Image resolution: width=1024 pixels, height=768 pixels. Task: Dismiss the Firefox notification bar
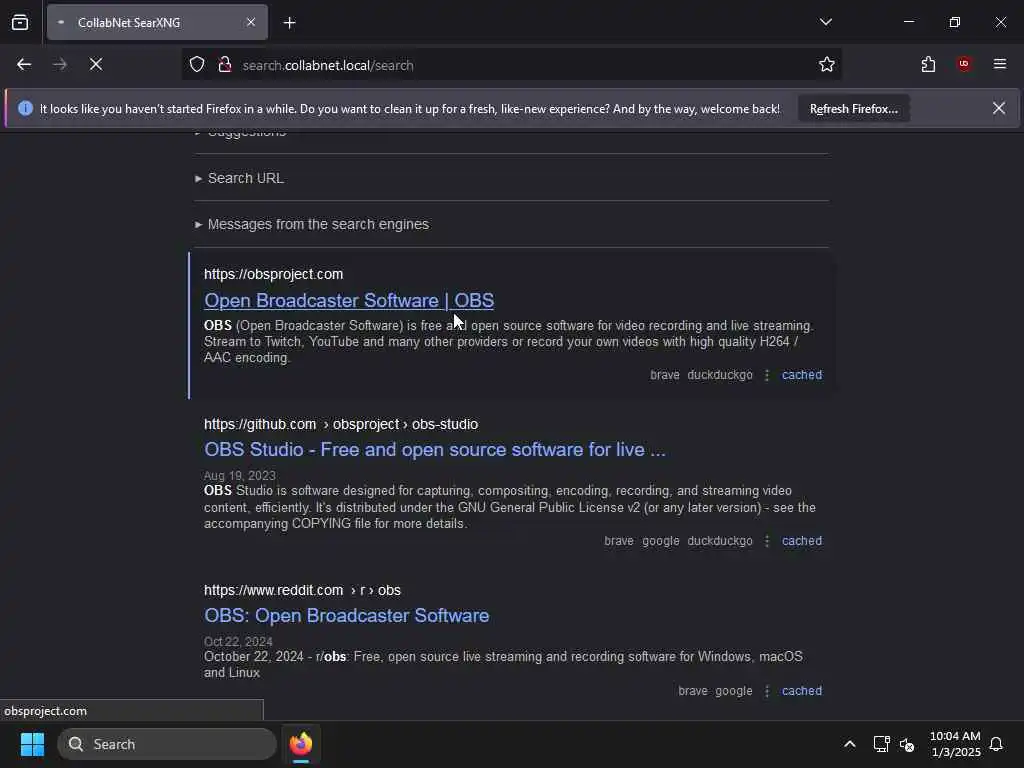click(x=999, y=108)
